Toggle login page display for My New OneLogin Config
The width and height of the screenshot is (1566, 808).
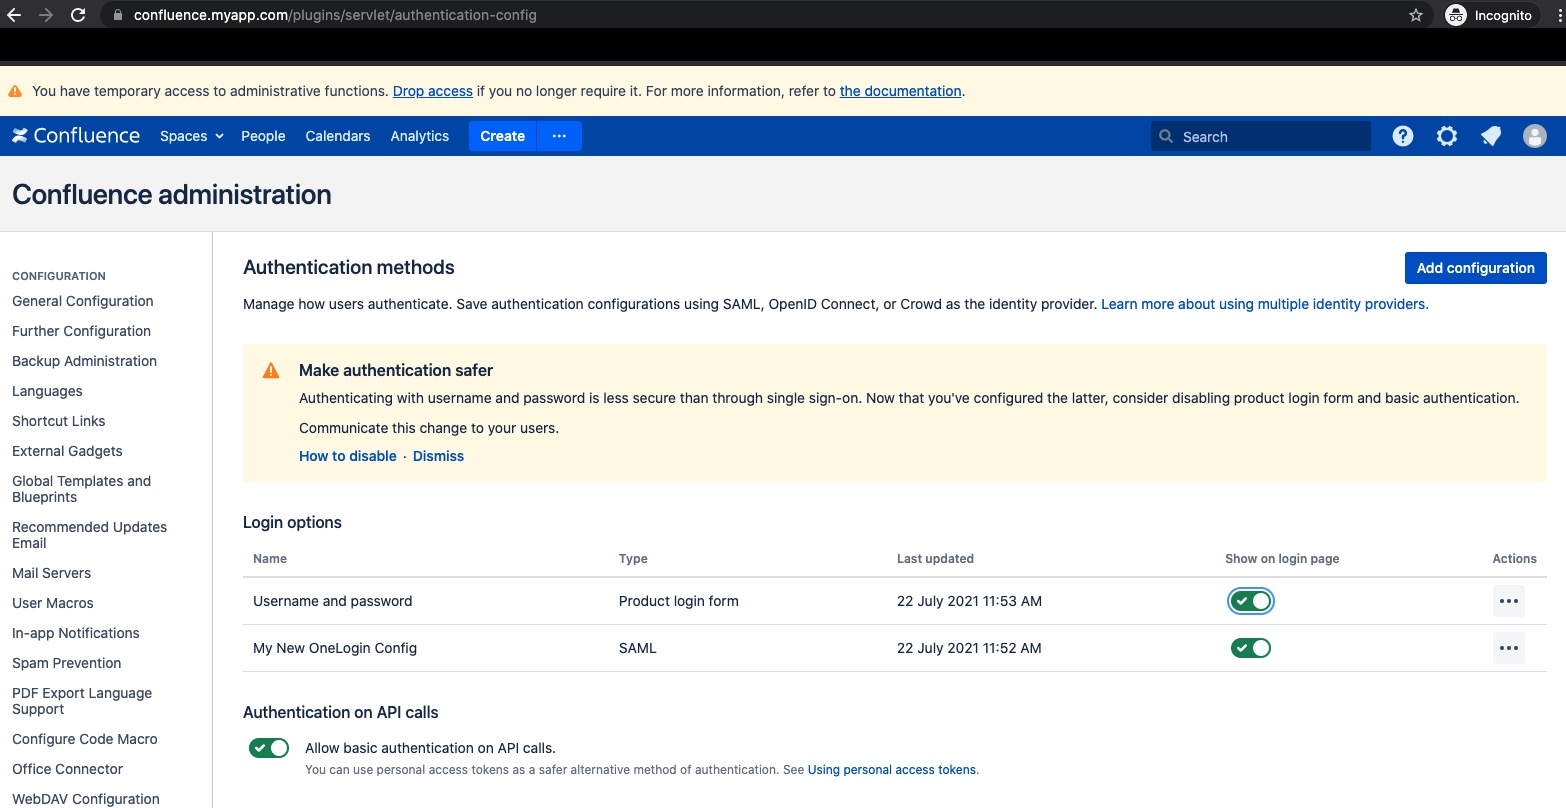(x=1251, y=648)
